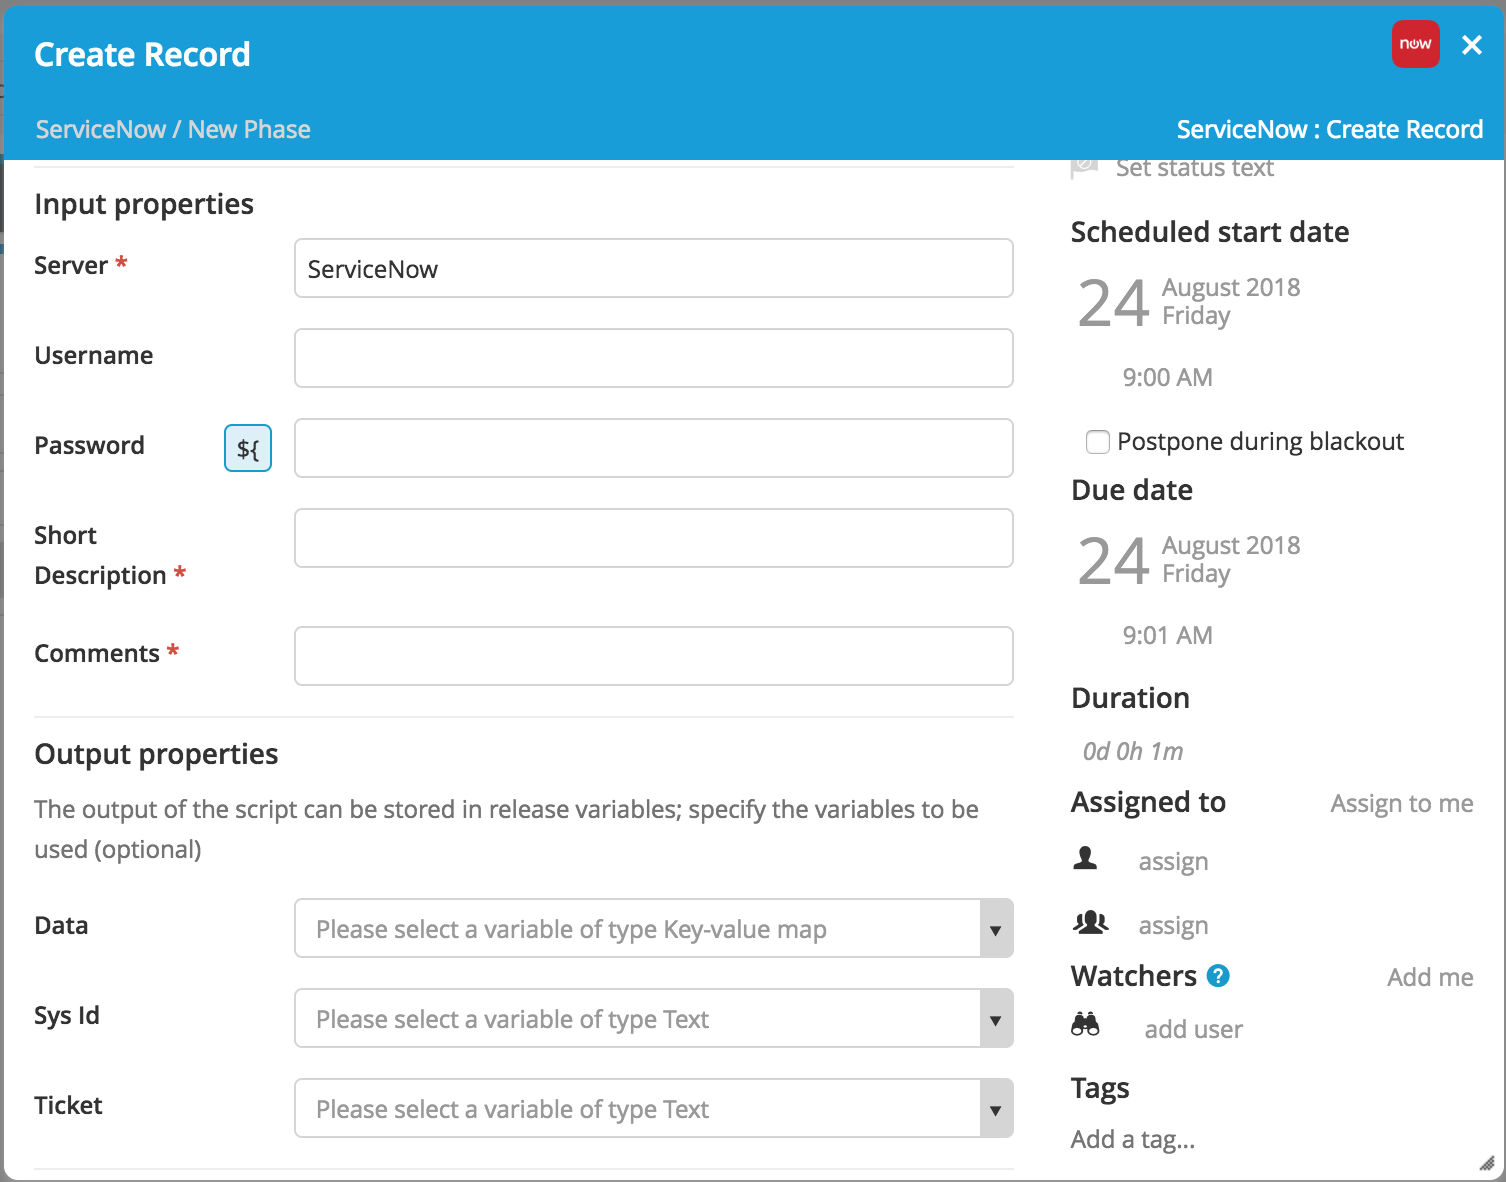Image resolution: width=1506 pixels, height=1182 pixels.
Task: Open the Sys Id variable dropdown
Action: [x=654, y=1018]
